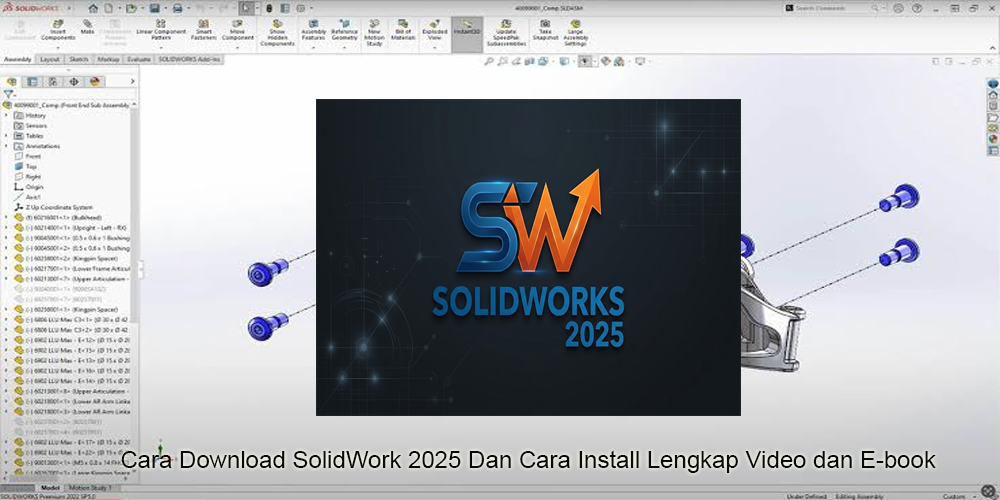Switch to the Sketch tab
The height and width of the screenshot is (500, 1000).
tap(78, 59)
